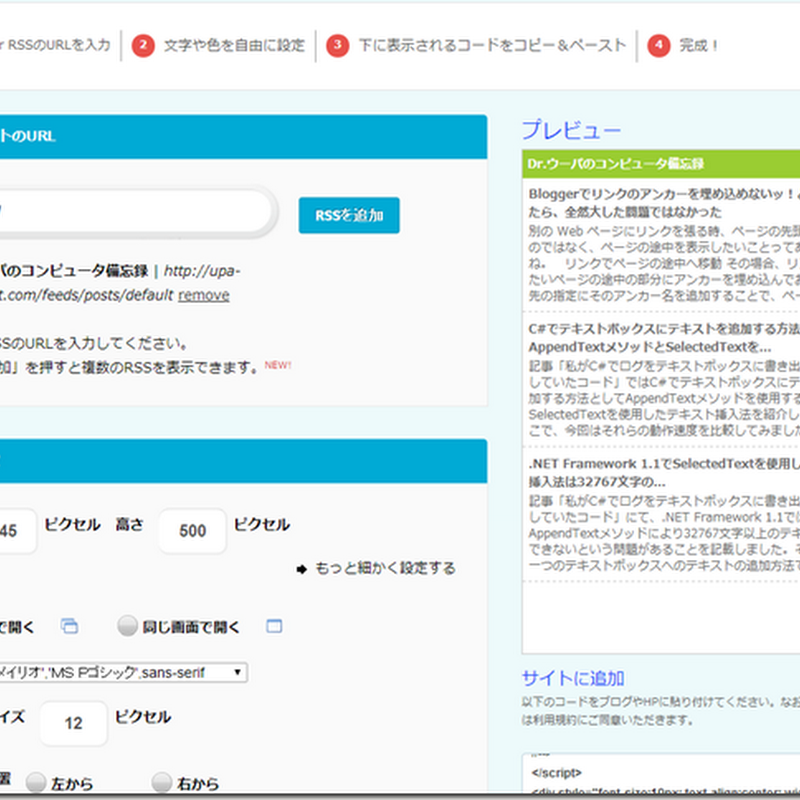This screenshot has height=800, width=800.
Task: Select the 左から radio button
Action: pyautogui.click(x=37, y=782)
